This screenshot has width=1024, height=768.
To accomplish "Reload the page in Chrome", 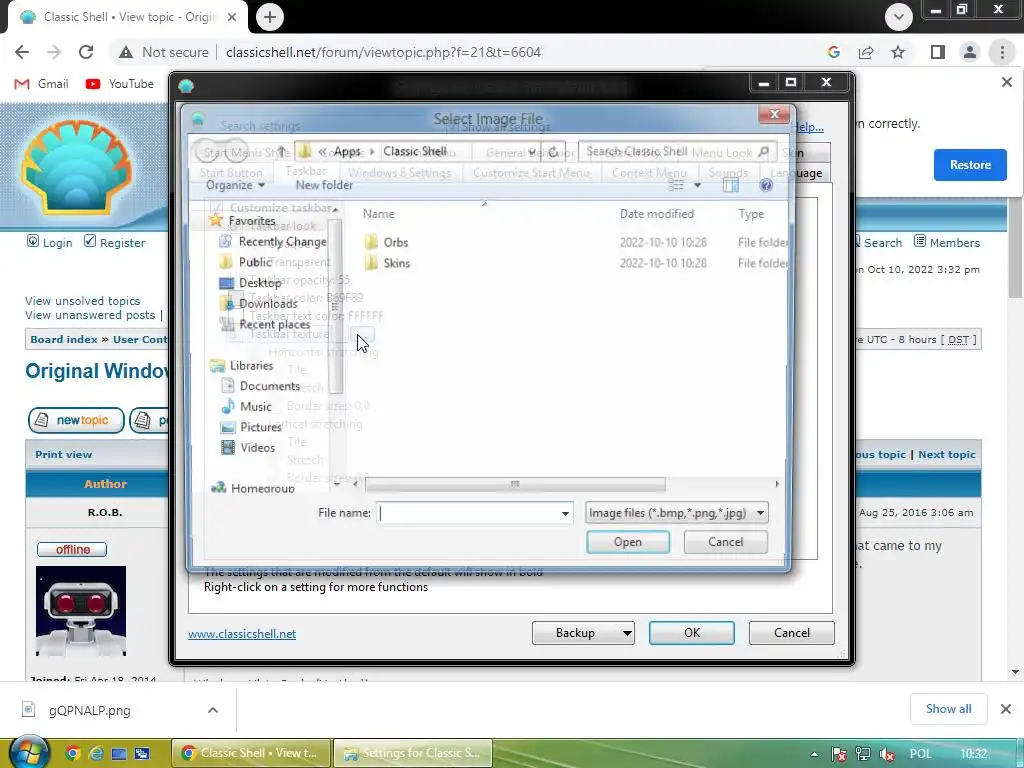I will pyautogui.click(x=86, y=52).
